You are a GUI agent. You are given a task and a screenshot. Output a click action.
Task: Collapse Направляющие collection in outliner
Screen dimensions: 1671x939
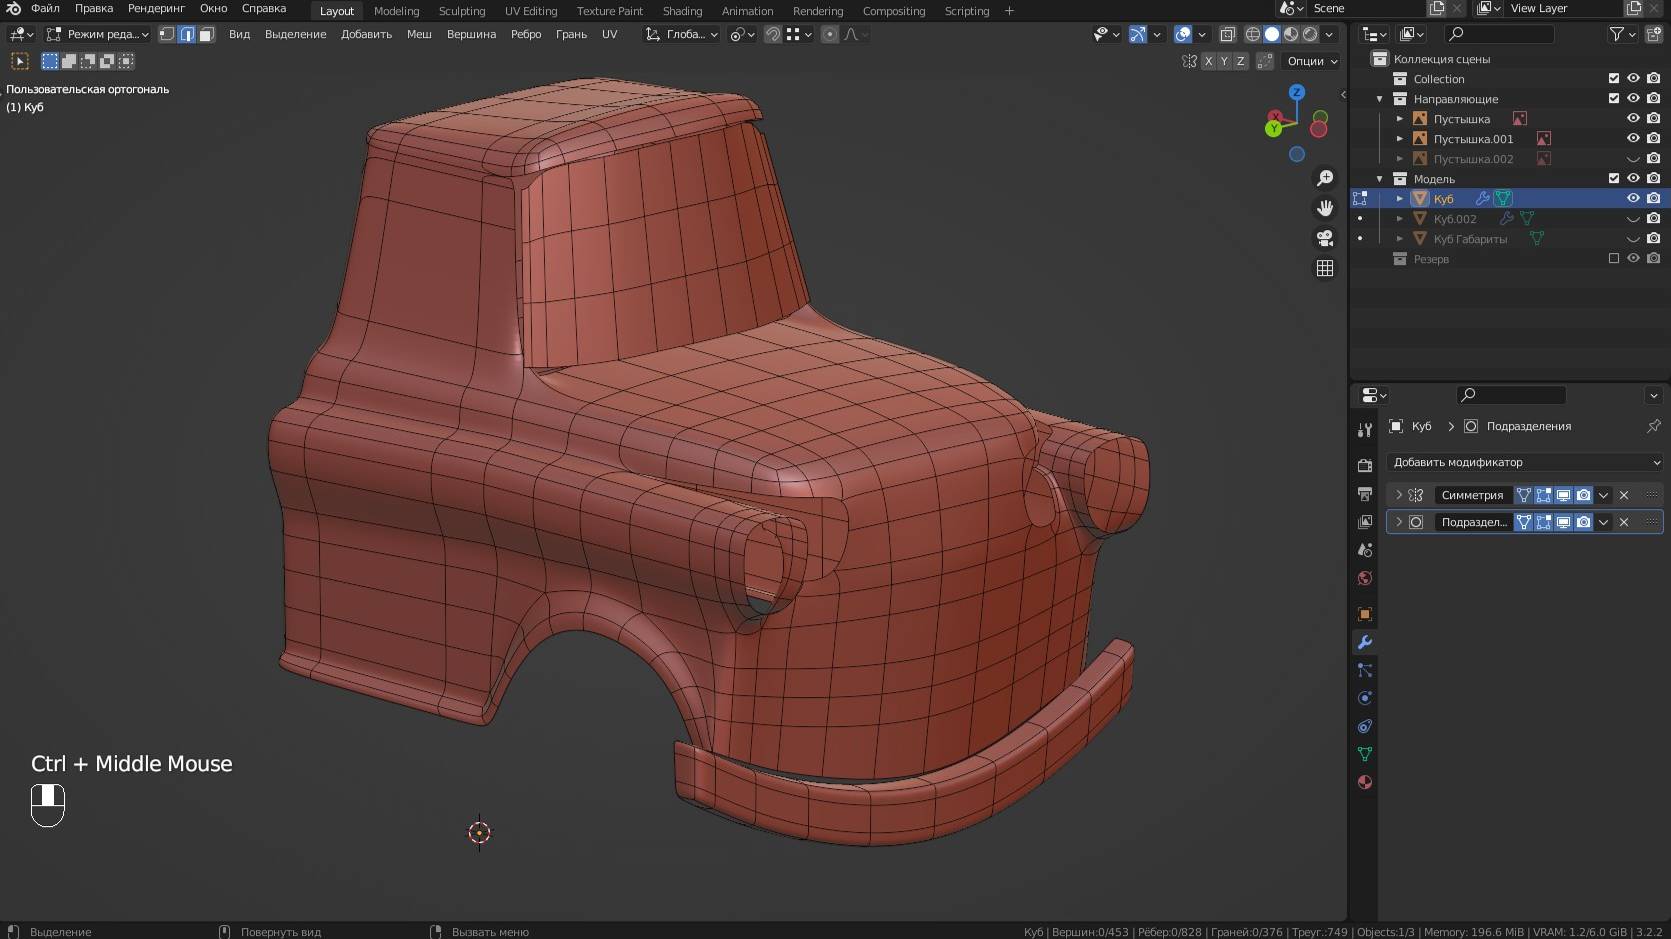[1380, 99]
